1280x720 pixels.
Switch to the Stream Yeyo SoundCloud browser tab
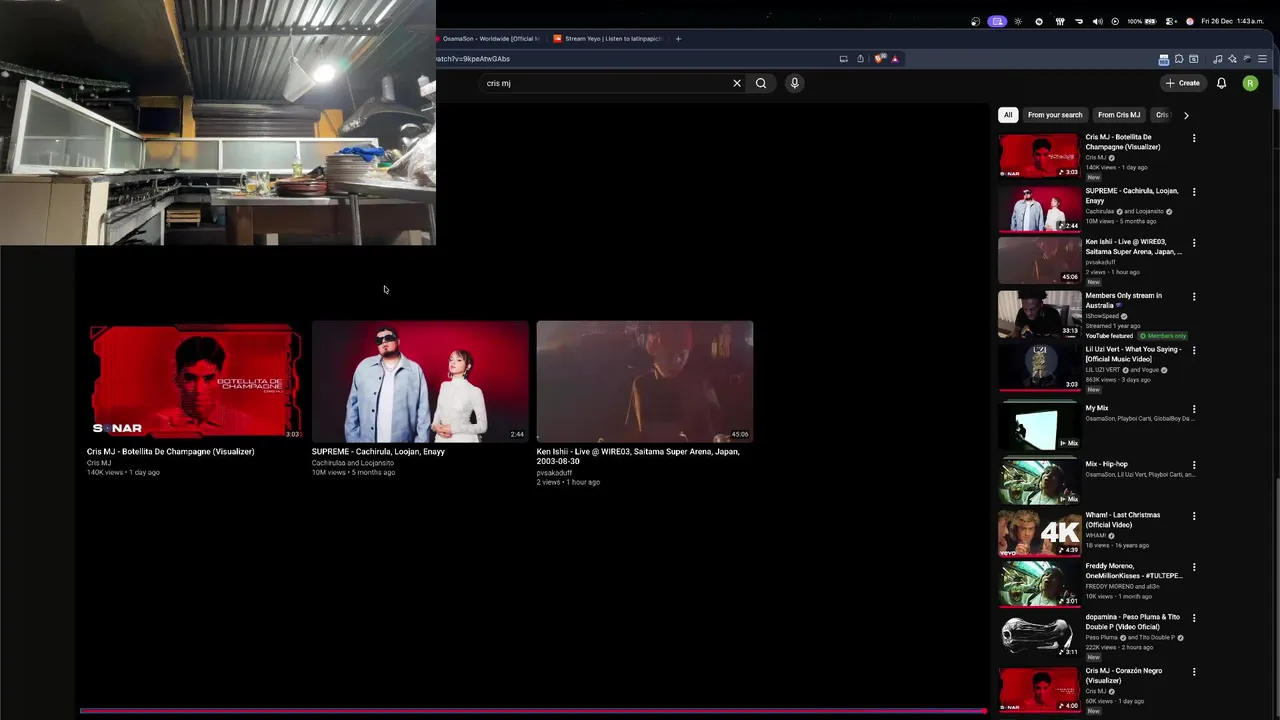pos(610,39)
